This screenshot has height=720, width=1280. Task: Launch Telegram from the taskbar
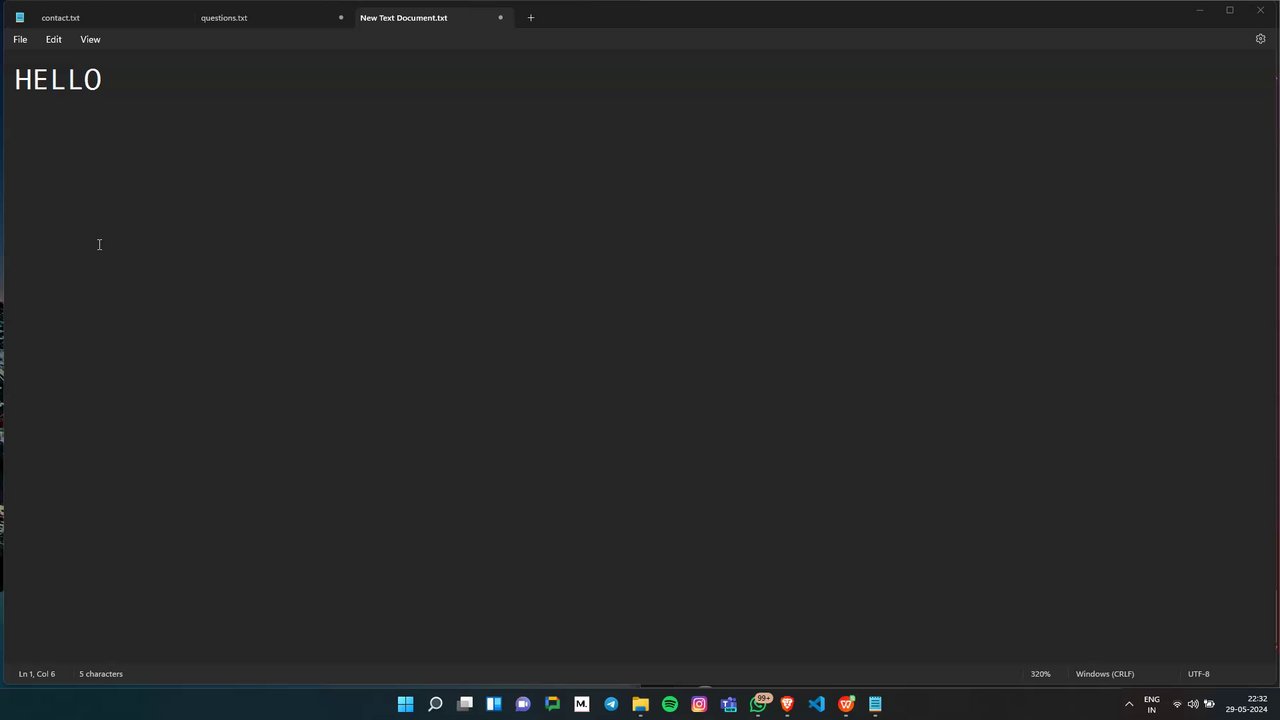pyautogui.click(x=611, y=704)
